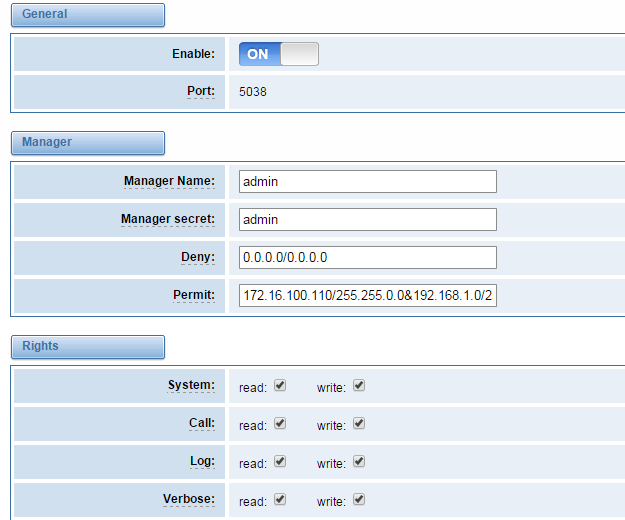This screenshot has width=625, height=520.
Task: Uncheck the Call write checkbox
Action: pos(359,423)
